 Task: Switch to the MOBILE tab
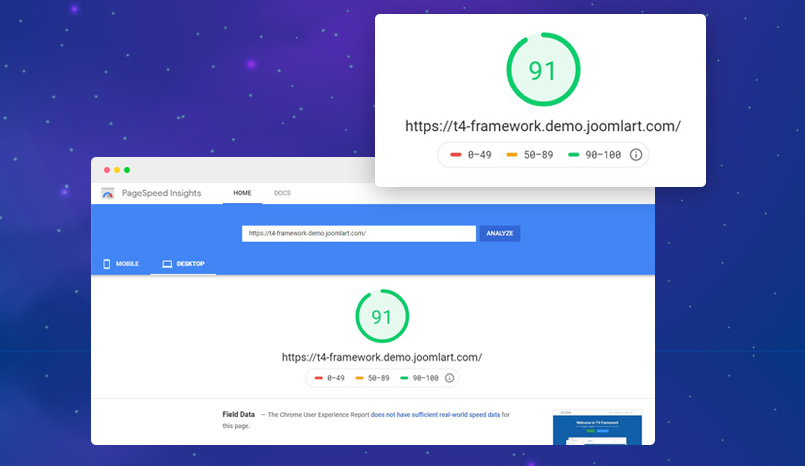point(121,264)
